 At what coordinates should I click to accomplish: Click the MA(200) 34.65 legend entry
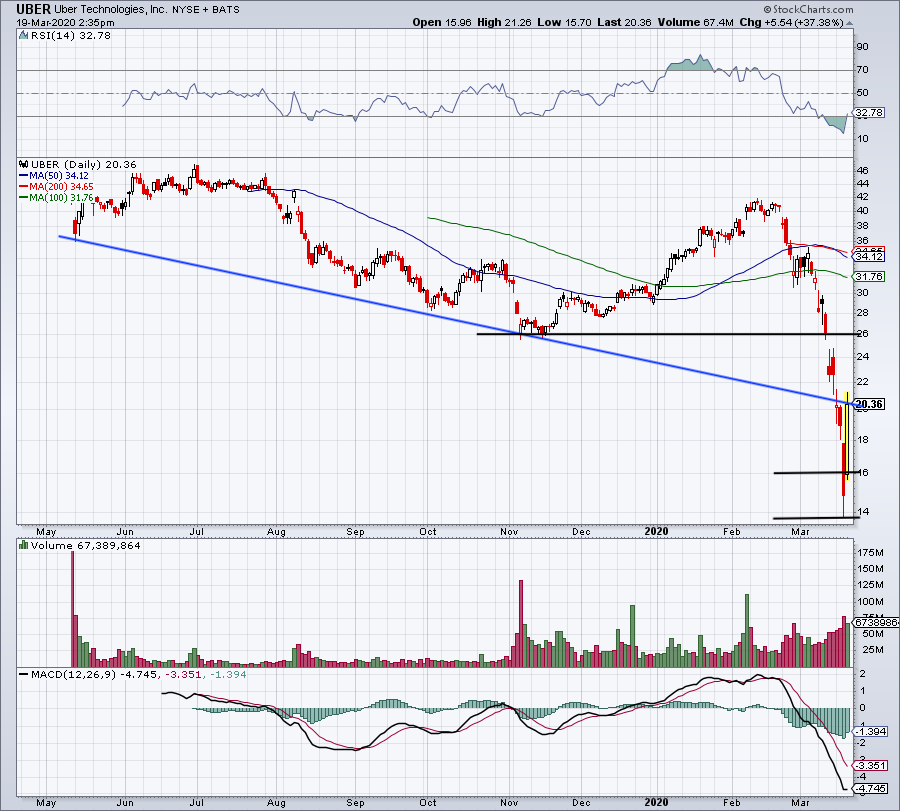(x=56, y=187)
